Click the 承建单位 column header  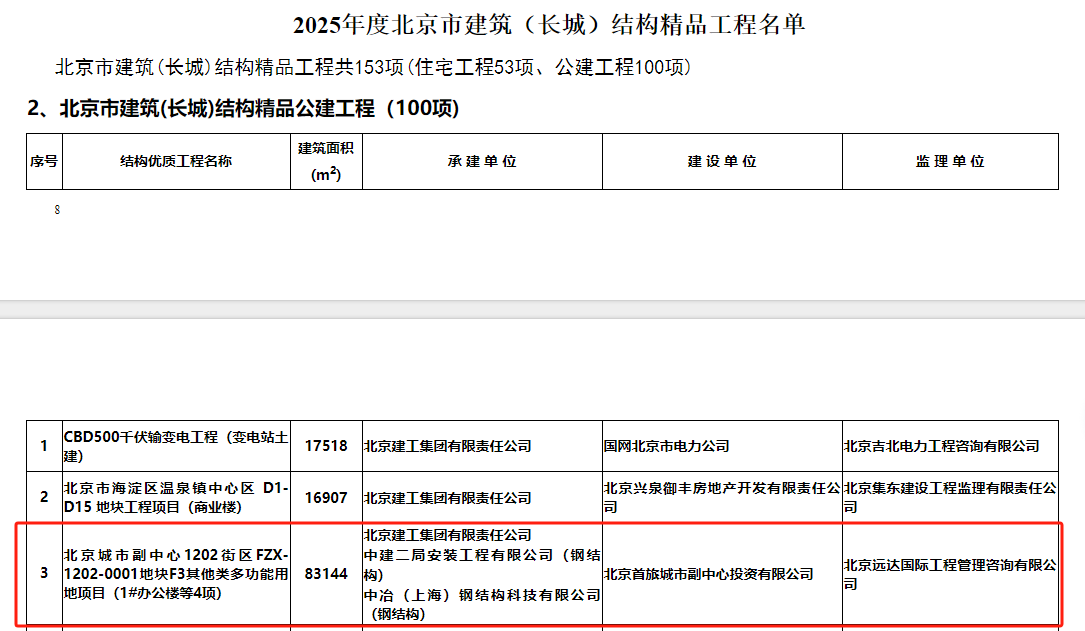coord(482,161)
